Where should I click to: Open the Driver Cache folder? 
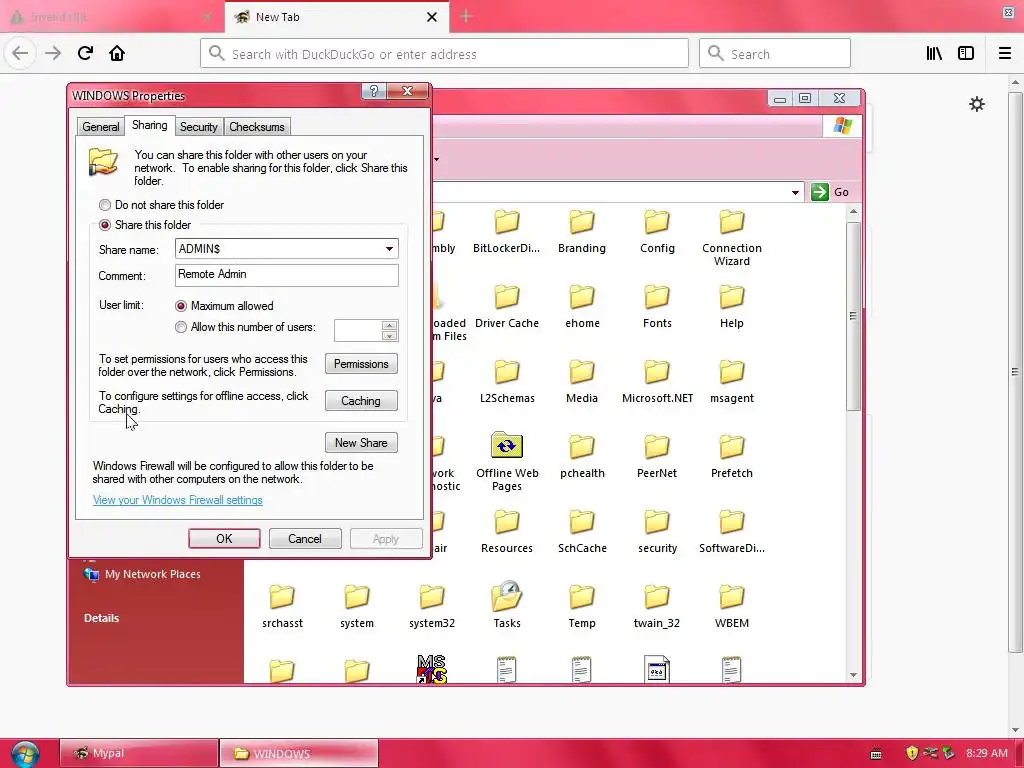click(x=507, y=306)
